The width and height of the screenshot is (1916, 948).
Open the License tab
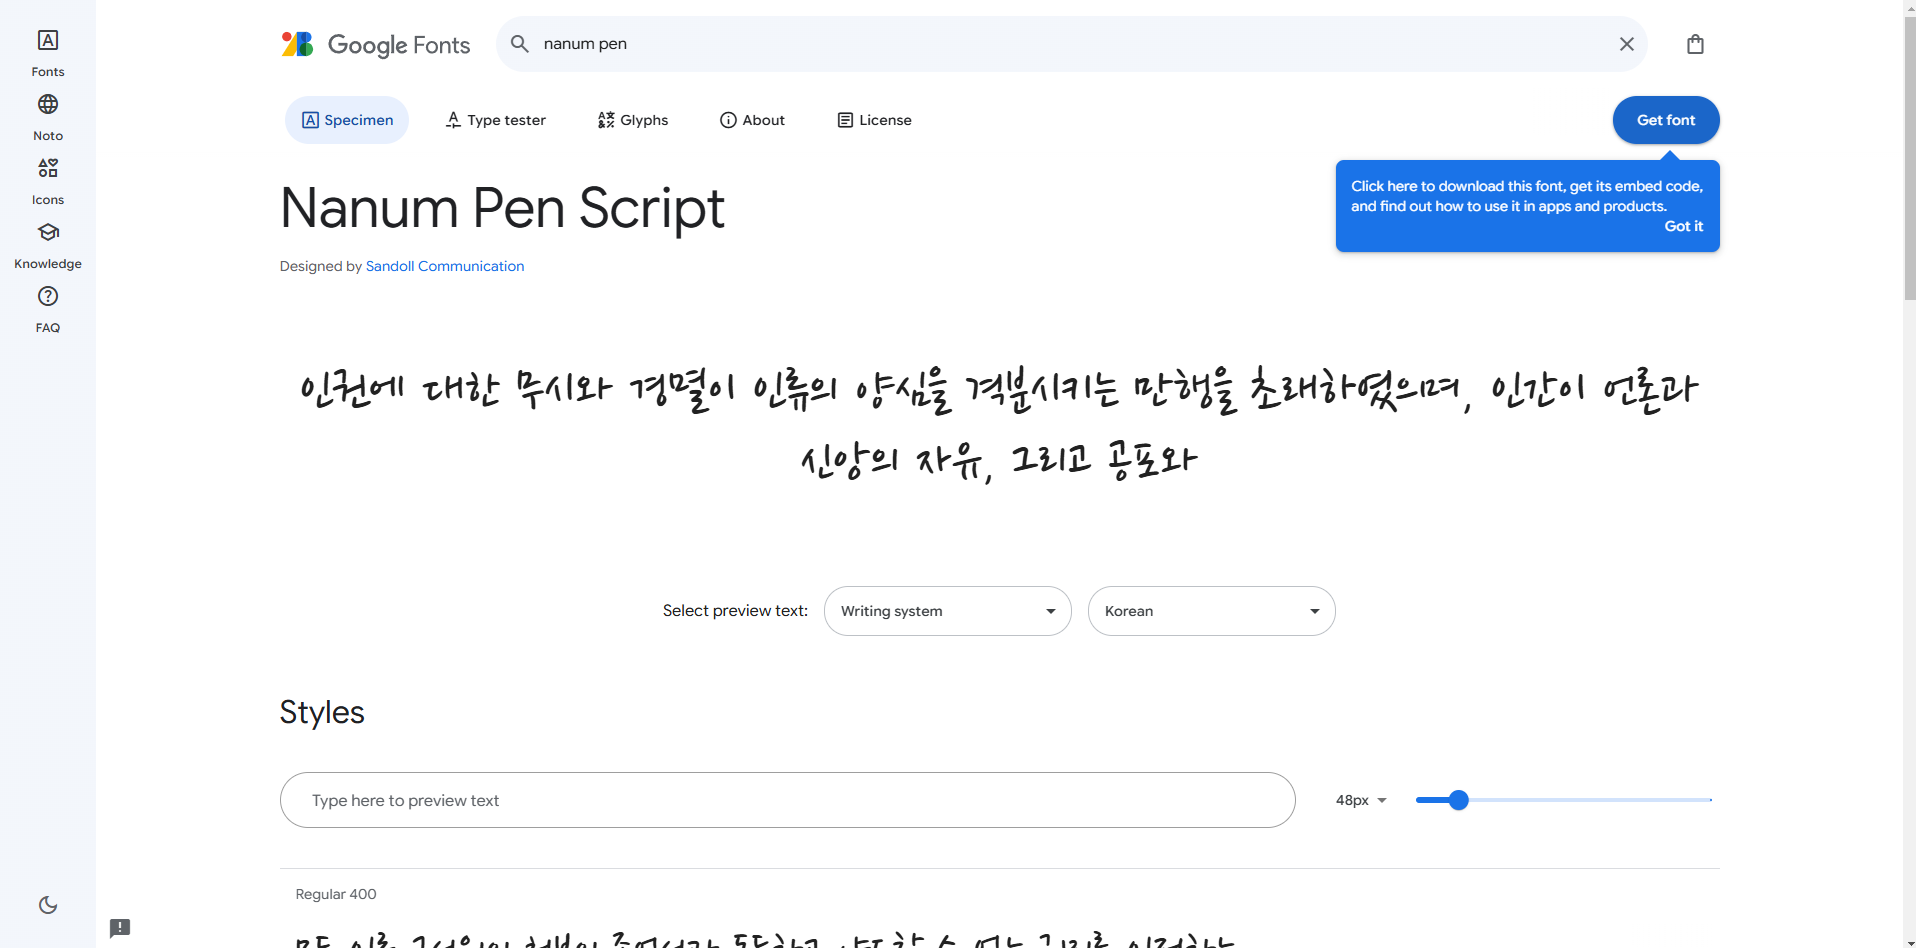point(874,120)
